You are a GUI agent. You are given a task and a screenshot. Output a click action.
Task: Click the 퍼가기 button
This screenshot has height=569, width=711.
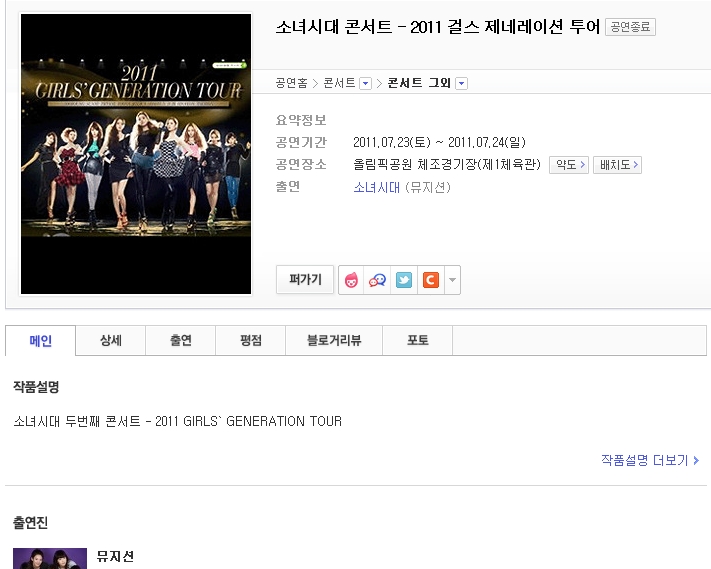click(x=305, y=280)
